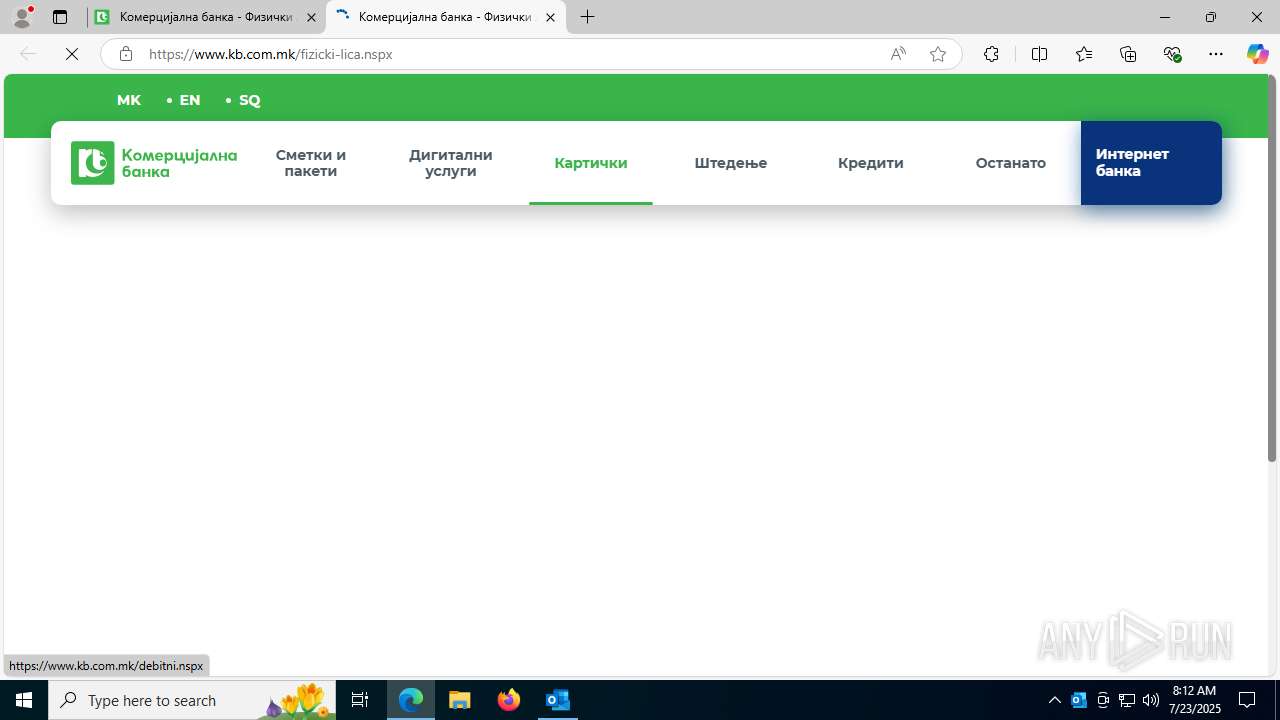The image size is (1280, 720).
Task: Switch site language to SQ
Action: [249, 100]
